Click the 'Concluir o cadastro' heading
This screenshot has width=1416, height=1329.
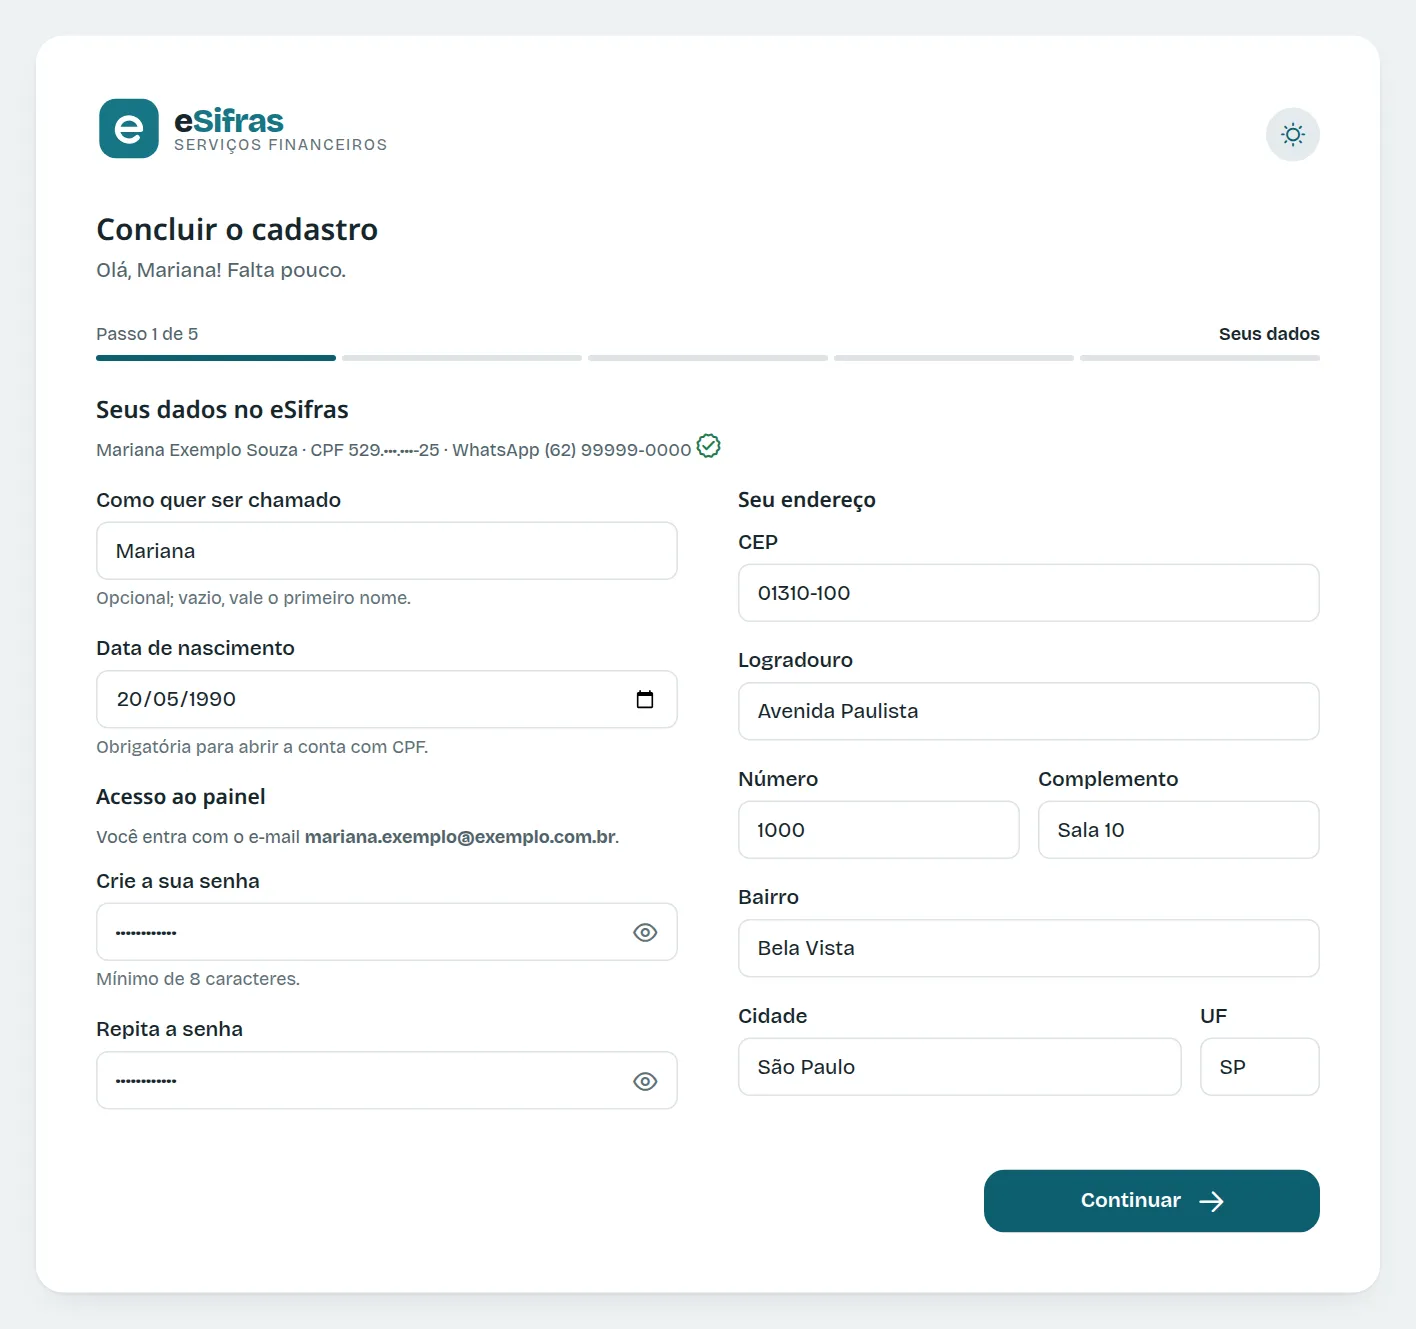(x=237, y=230)
